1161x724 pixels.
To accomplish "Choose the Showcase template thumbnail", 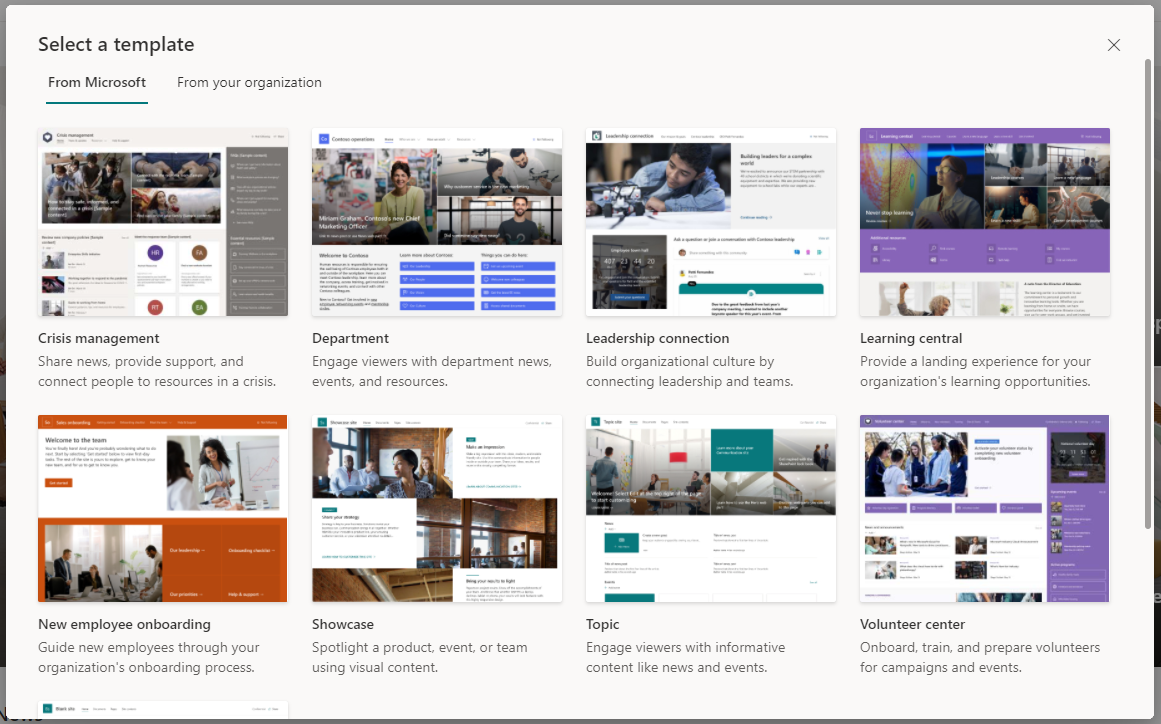I will coord(437,509).
